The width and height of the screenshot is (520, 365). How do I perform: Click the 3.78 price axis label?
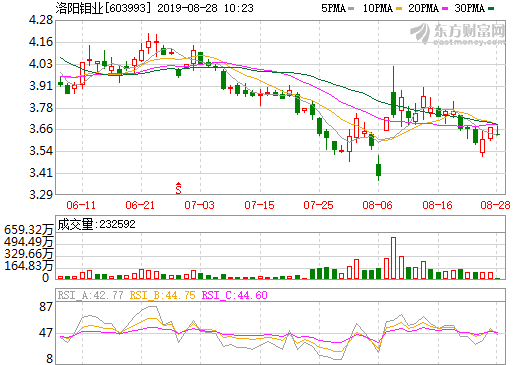point(41,108)
